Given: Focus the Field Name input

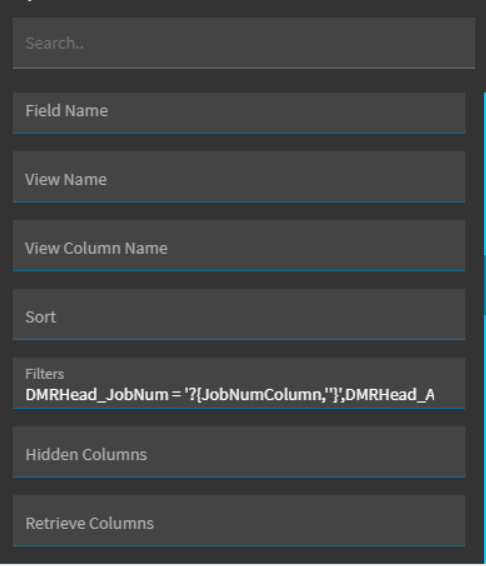Looking at the screenshot, I should tap(239, 113).
